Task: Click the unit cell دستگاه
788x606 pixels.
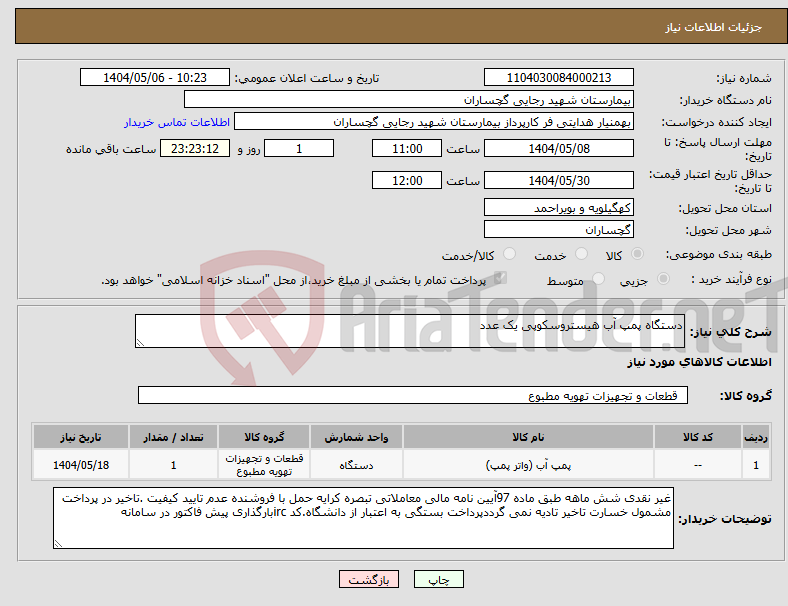Action: pyautogui.click(x=356, y=465)
